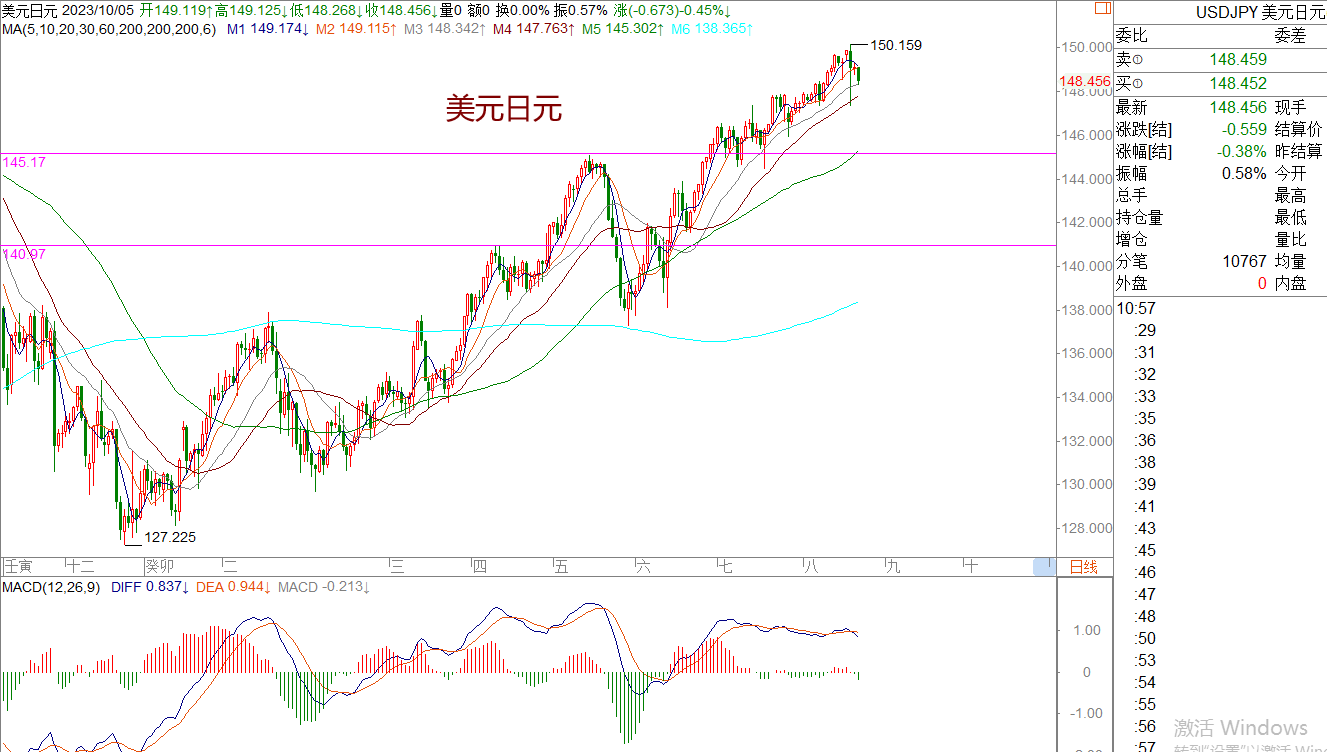Viewport: 1327px width, 752px height.
Task: Click the :29 entry in tick list
Action: (1145, 330)
